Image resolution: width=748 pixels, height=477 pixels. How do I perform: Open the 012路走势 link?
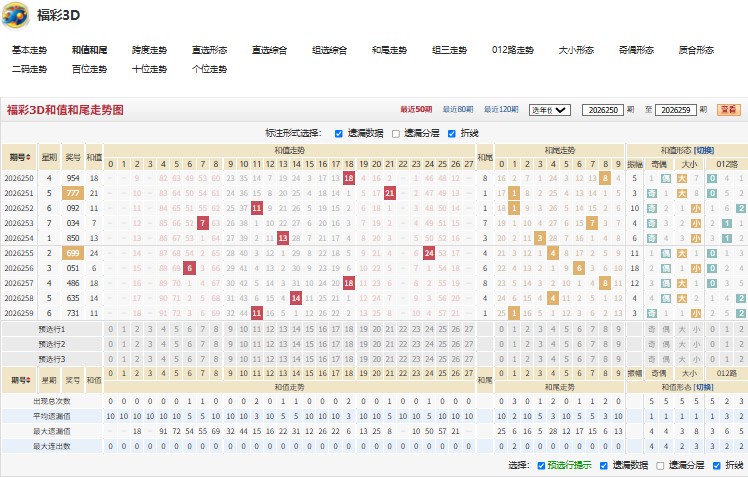(x=513, y=50)
